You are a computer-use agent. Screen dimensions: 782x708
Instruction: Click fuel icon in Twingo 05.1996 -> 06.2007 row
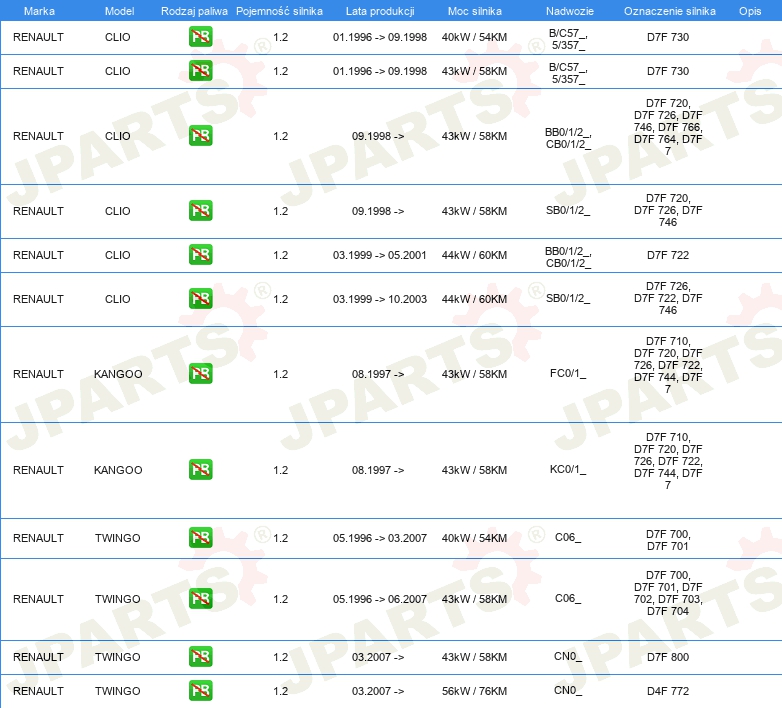(x=200, y=598)
